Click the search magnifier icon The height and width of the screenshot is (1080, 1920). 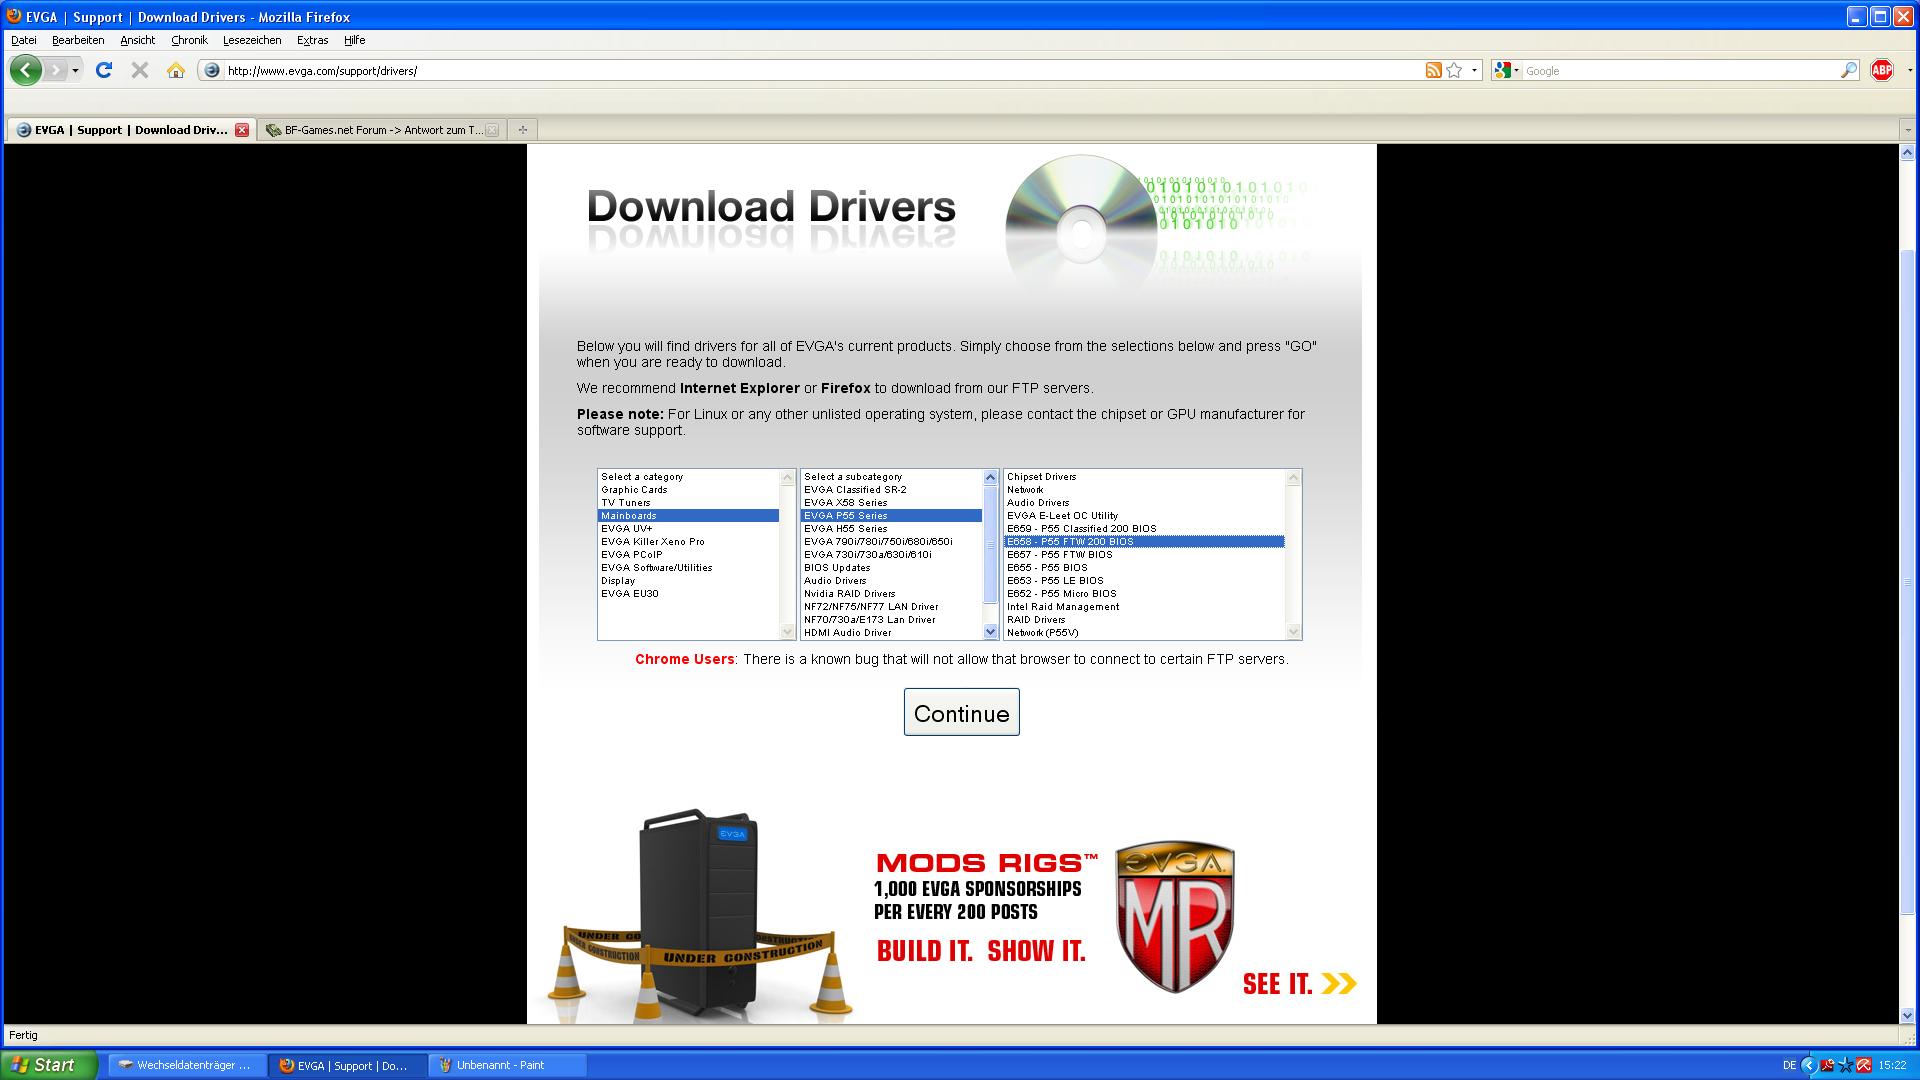1848,70
